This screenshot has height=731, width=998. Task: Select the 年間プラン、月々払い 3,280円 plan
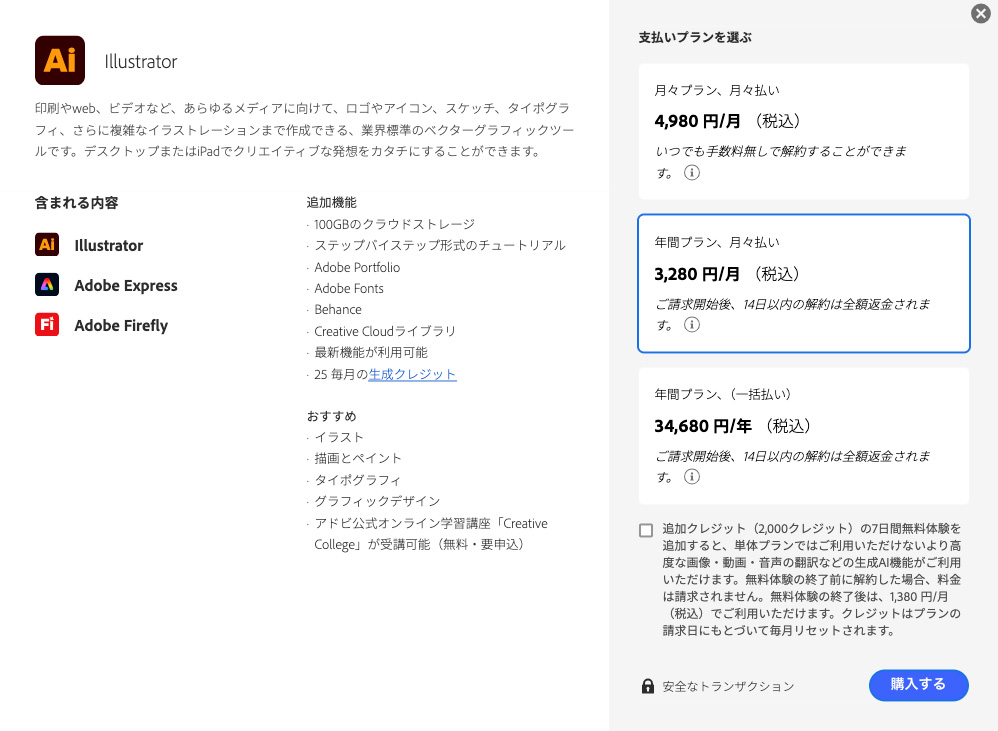[804, 283]
